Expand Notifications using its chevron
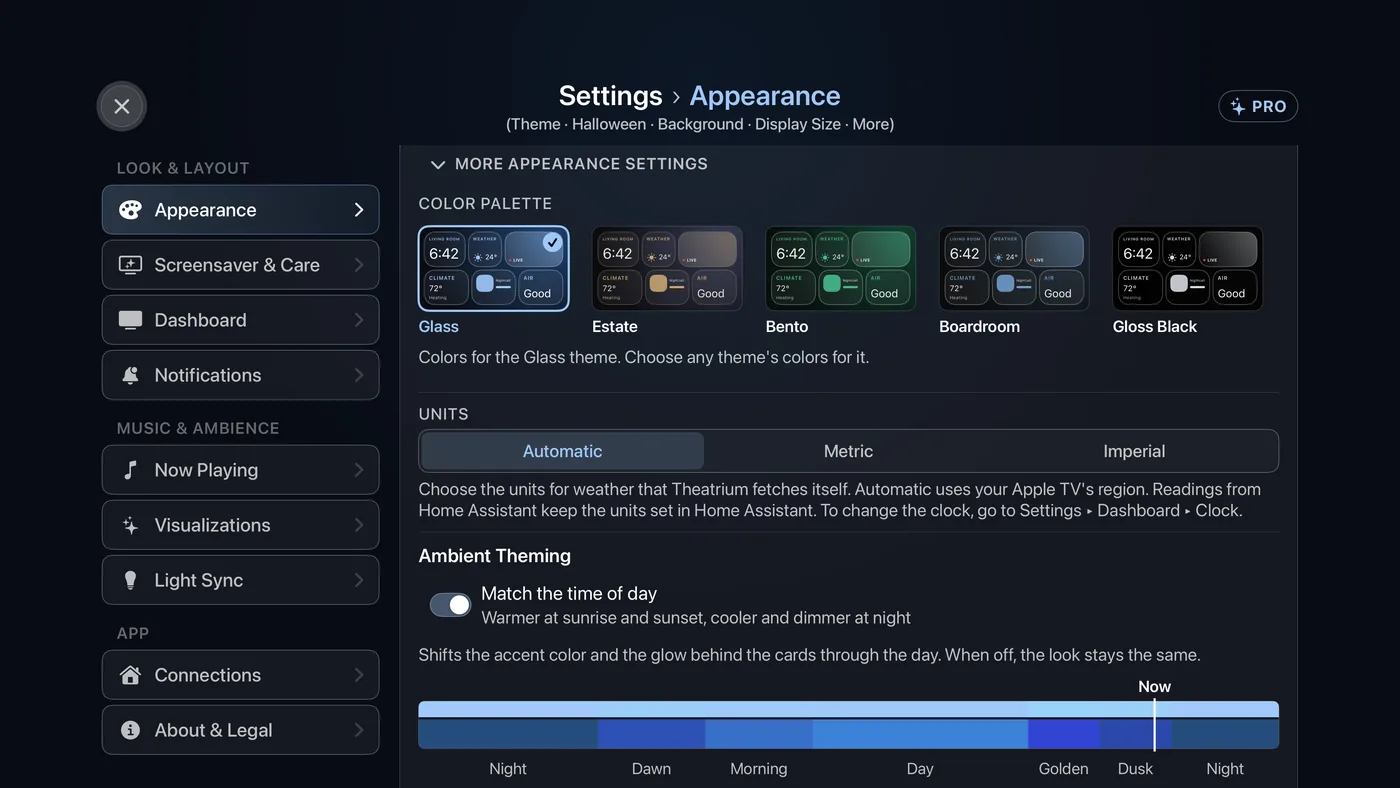The height and width of the screenshot is (788, 1400). coord(359,375)
